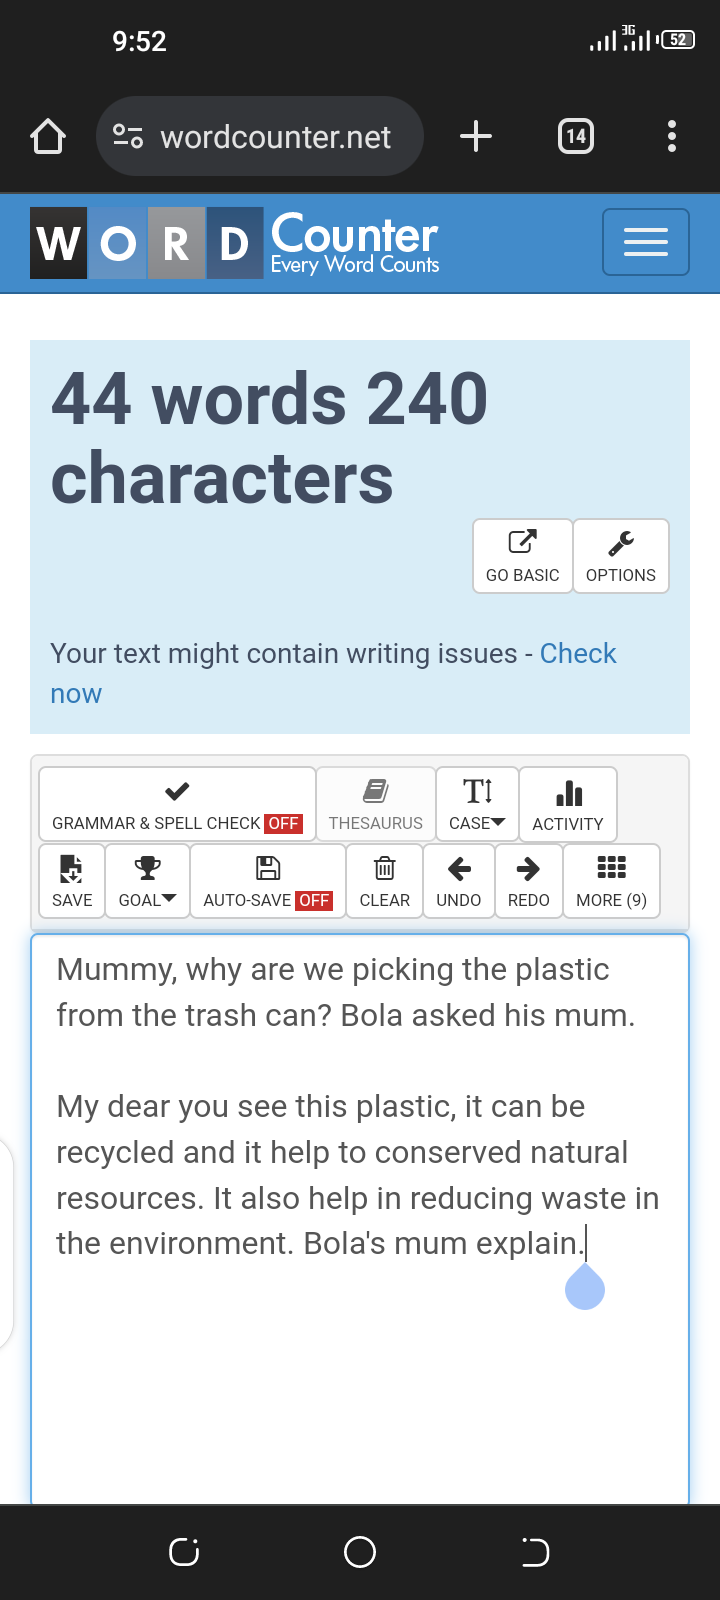Click the Go Basic button
This screenshot has width=720, height=1600.
[523, 556]
